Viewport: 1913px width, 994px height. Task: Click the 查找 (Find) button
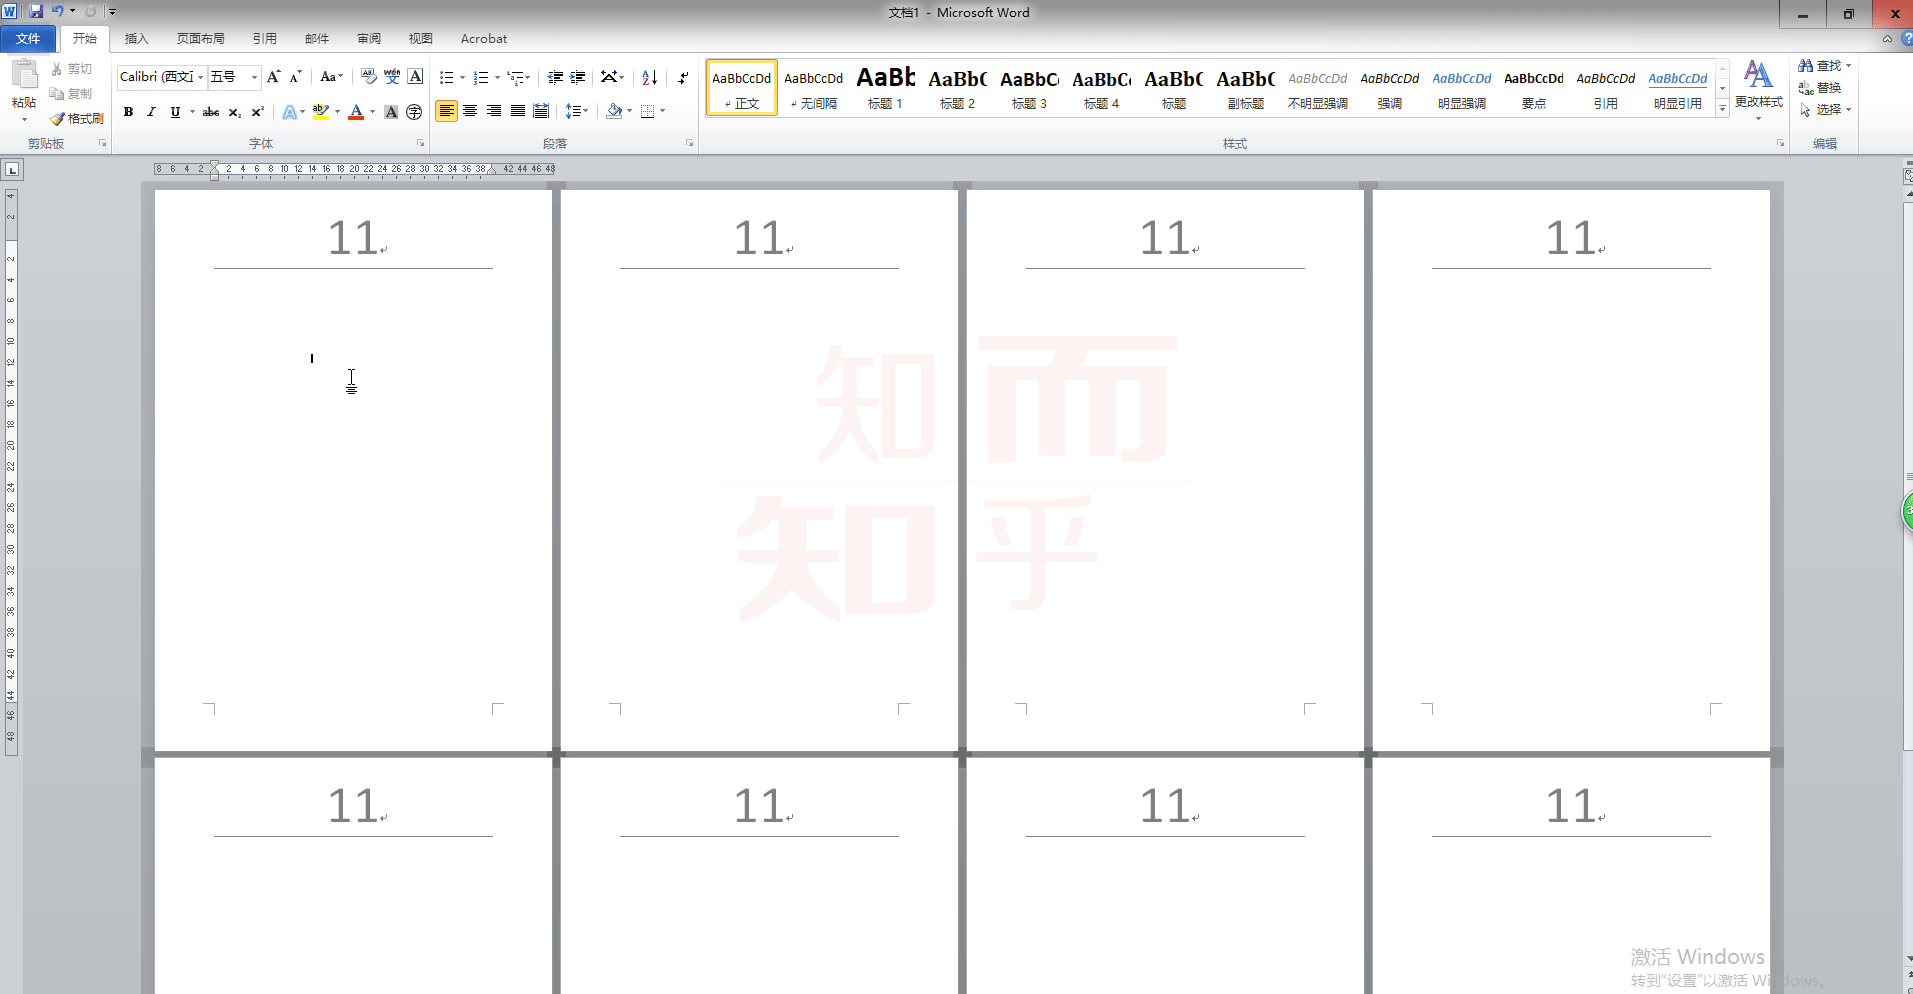pyautogui.click(x=1825, y=65)
